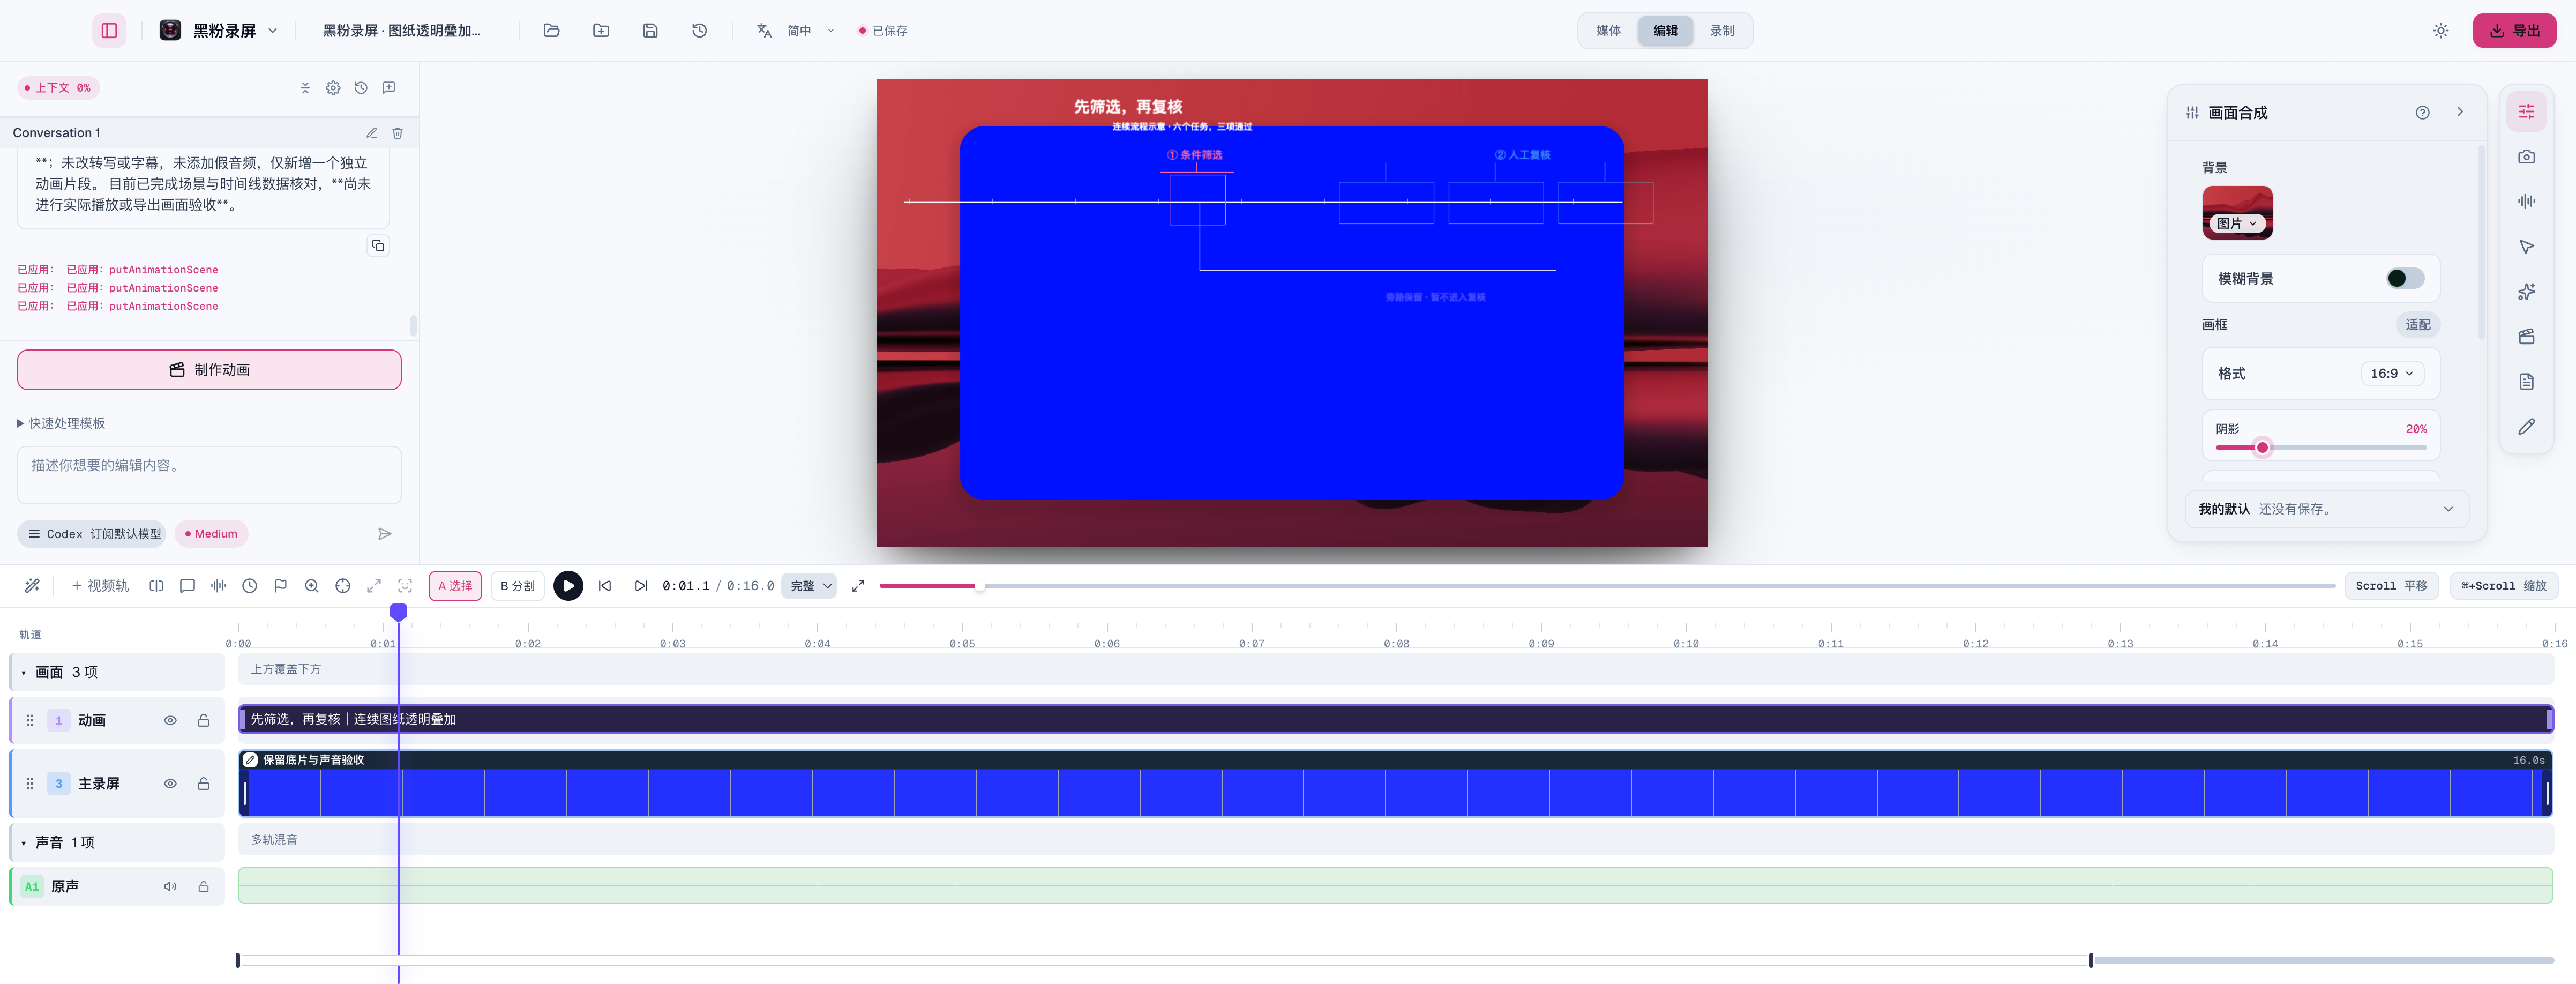Image resolution: width=2576 pixels, height=984 pixels.
Task: Open sparkle effects panel in right sidebar
Action: tap(2526, 292)
